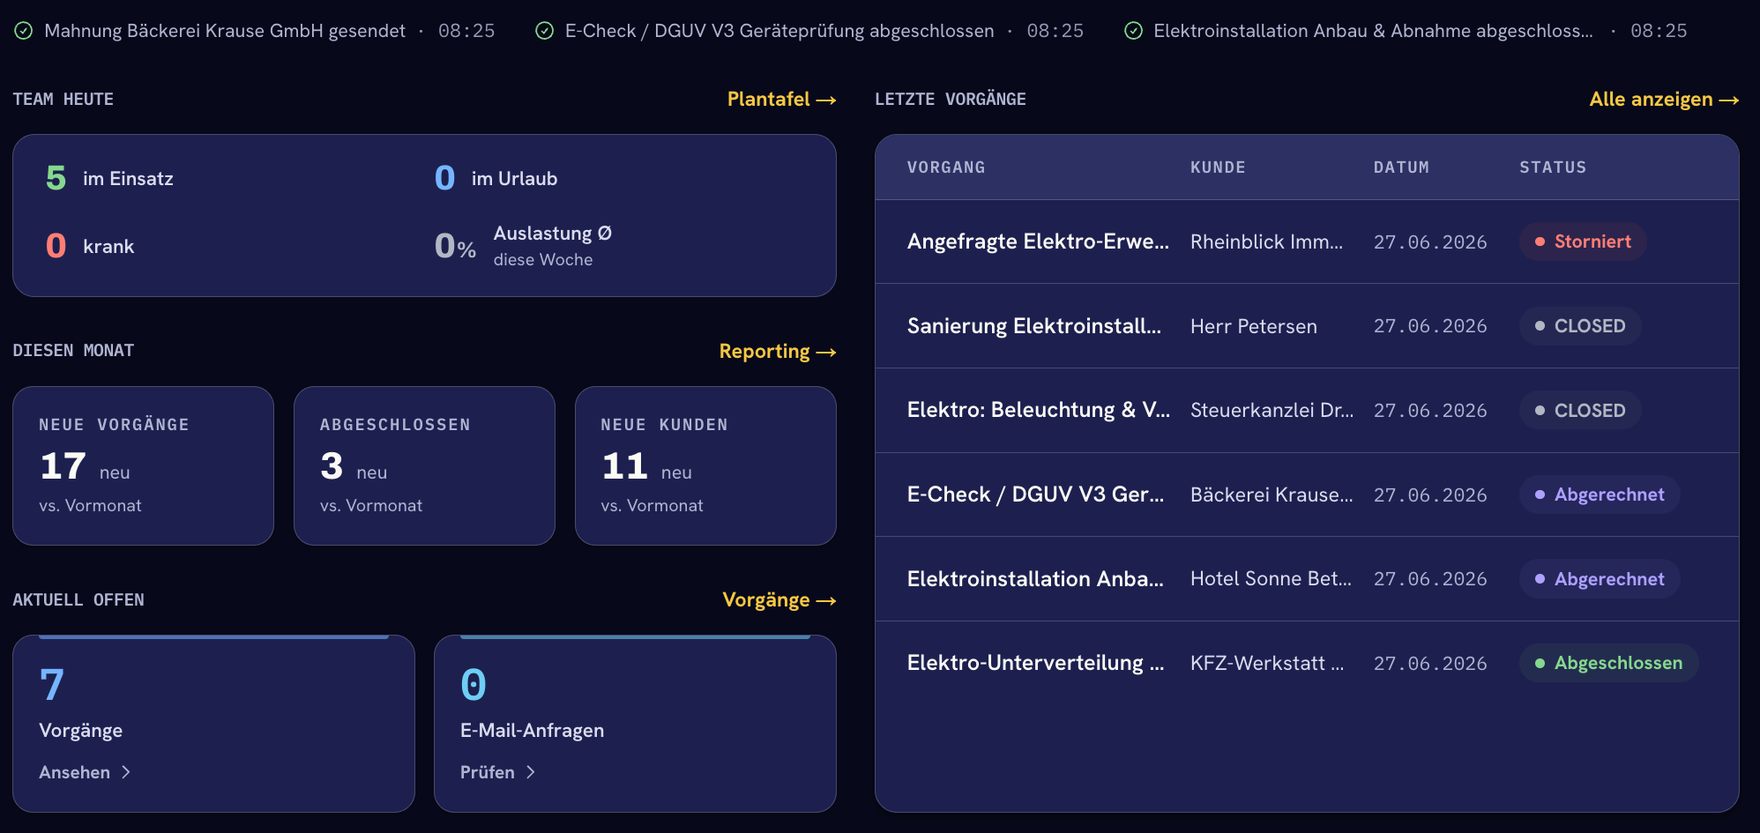
Task: Click the check icon beside E-Check Geräteprüfung notification
Action: pyautogui.click(x=544, y=31)
